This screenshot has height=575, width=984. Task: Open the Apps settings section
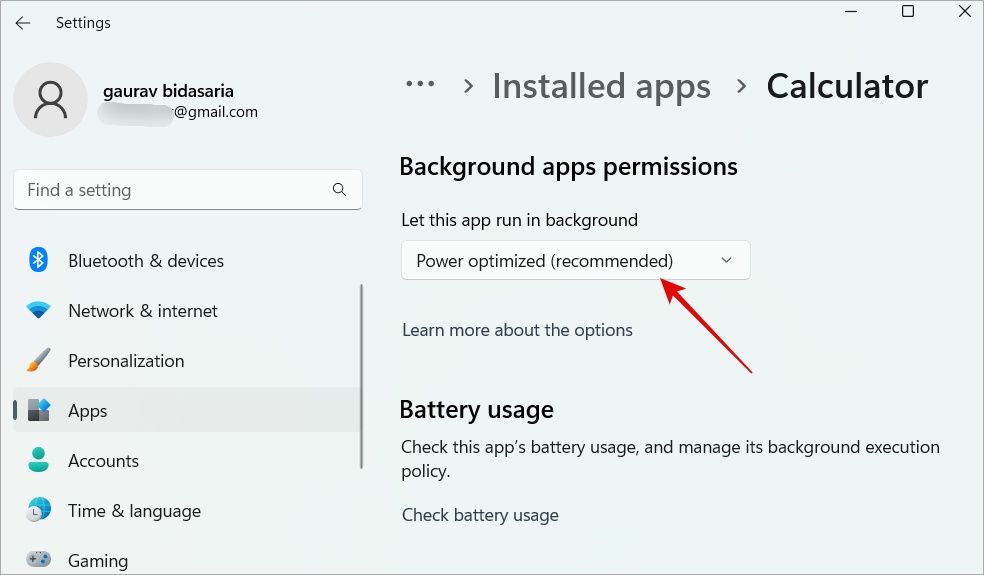(x=88, y=411)
